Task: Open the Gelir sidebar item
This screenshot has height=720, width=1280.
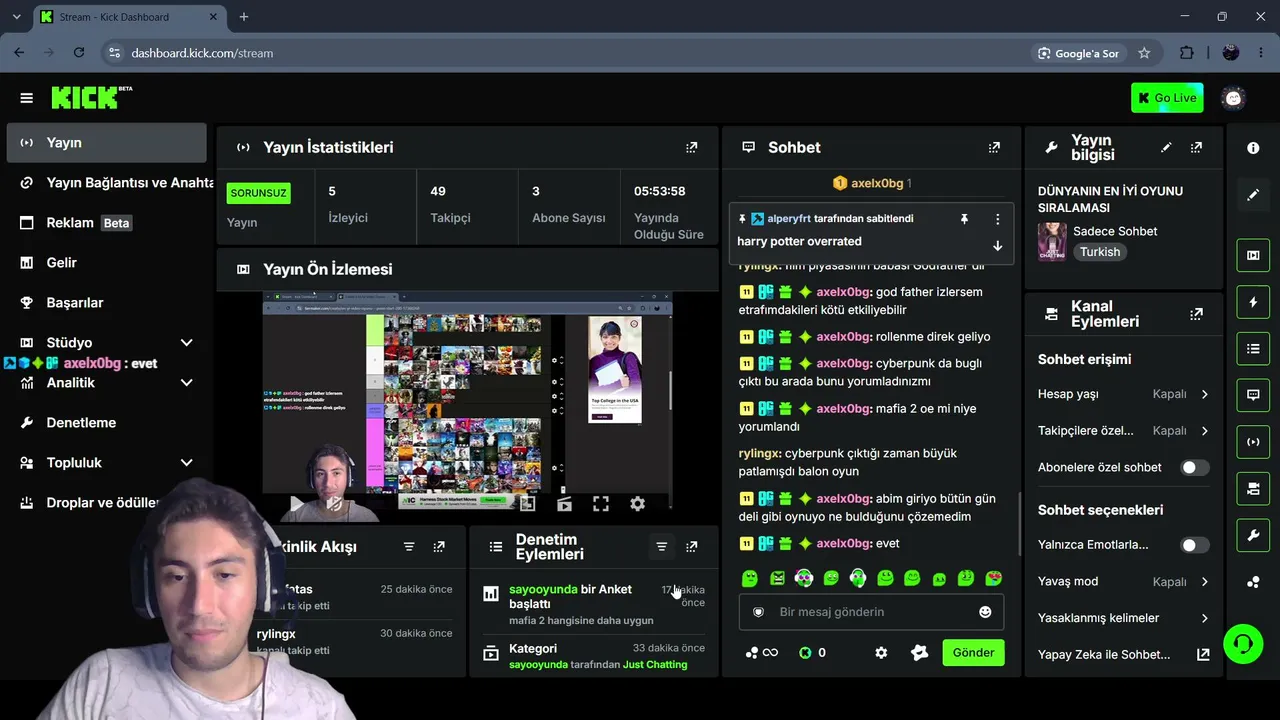Action: pos(106,263)
